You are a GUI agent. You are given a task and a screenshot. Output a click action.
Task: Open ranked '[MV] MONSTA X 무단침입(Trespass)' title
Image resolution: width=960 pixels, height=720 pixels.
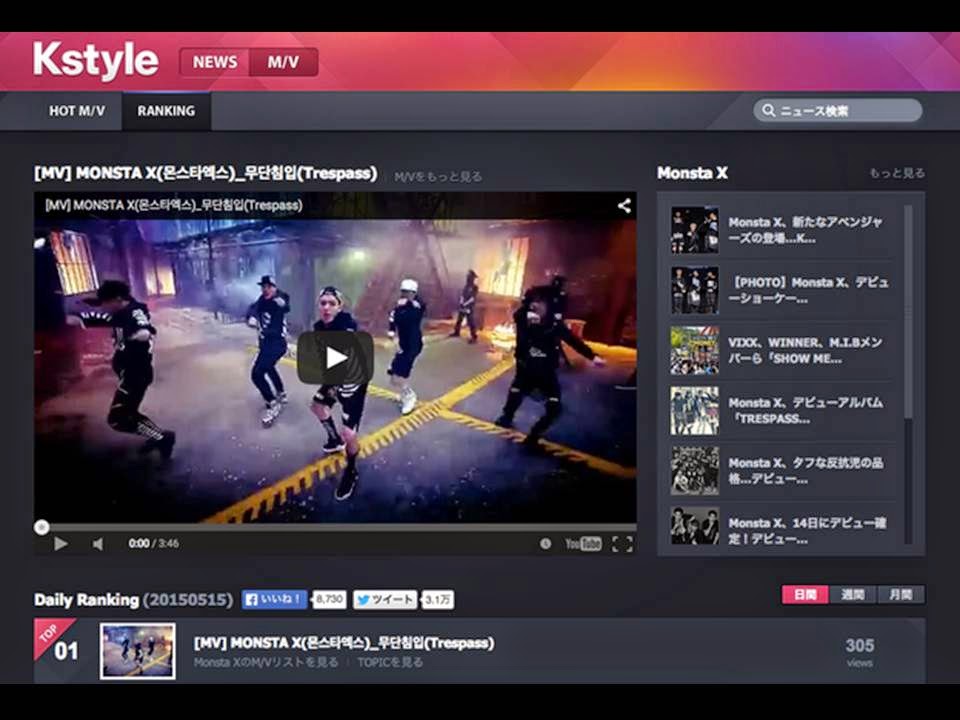point(344,643)
